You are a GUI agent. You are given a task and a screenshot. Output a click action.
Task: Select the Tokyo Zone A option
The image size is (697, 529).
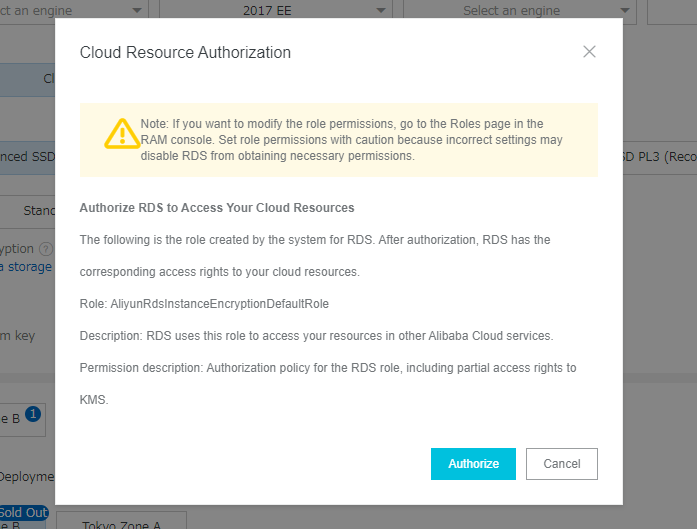click(121, 522)
